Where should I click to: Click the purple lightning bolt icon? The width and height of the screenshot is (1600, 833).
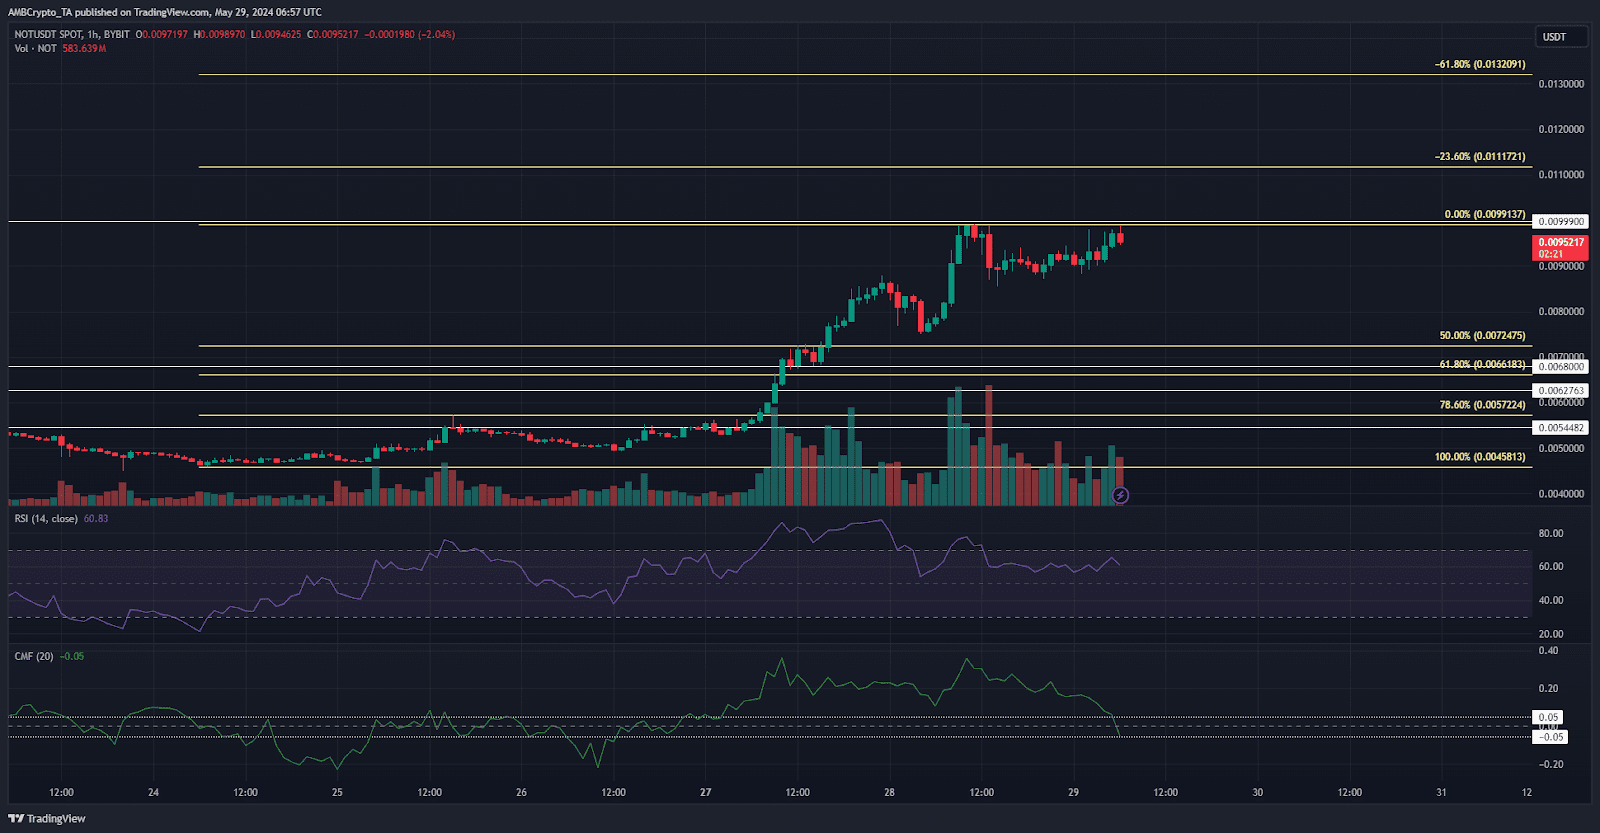[x=1120, y=495]
